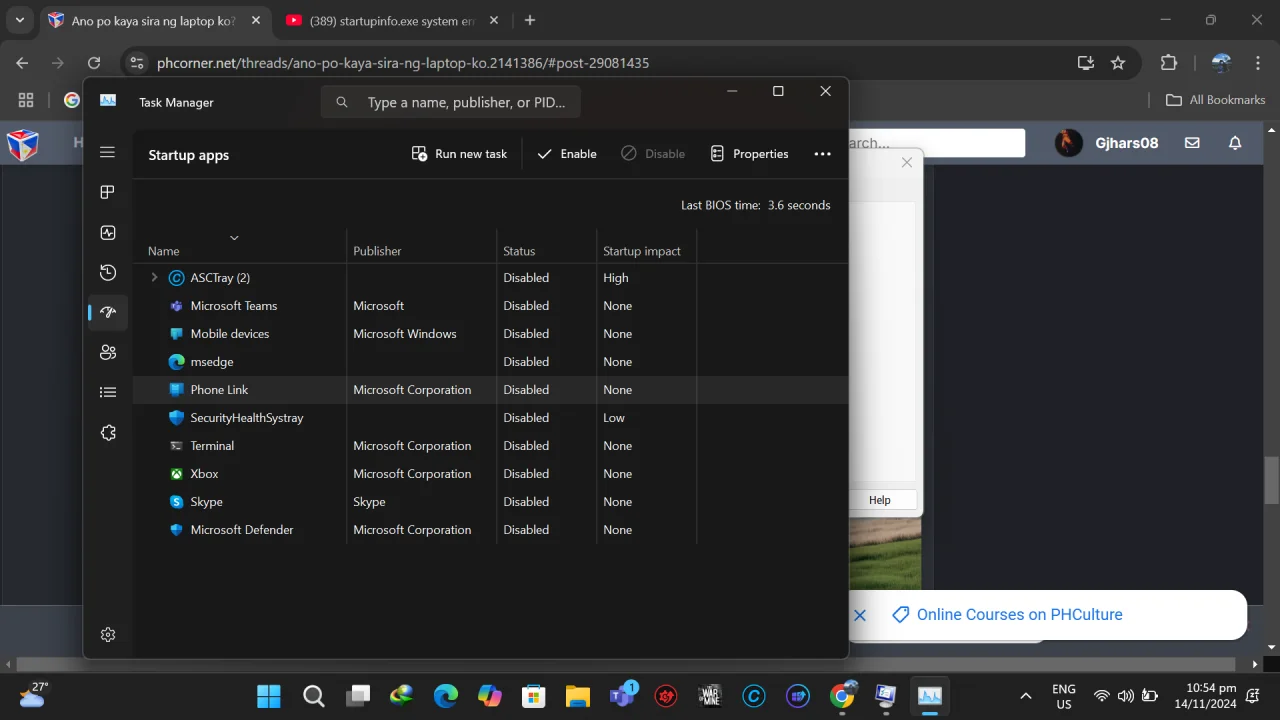Open Chrome tab search dropdown arrow
The width and height of the screenshot is (1280, 720).
19,20
